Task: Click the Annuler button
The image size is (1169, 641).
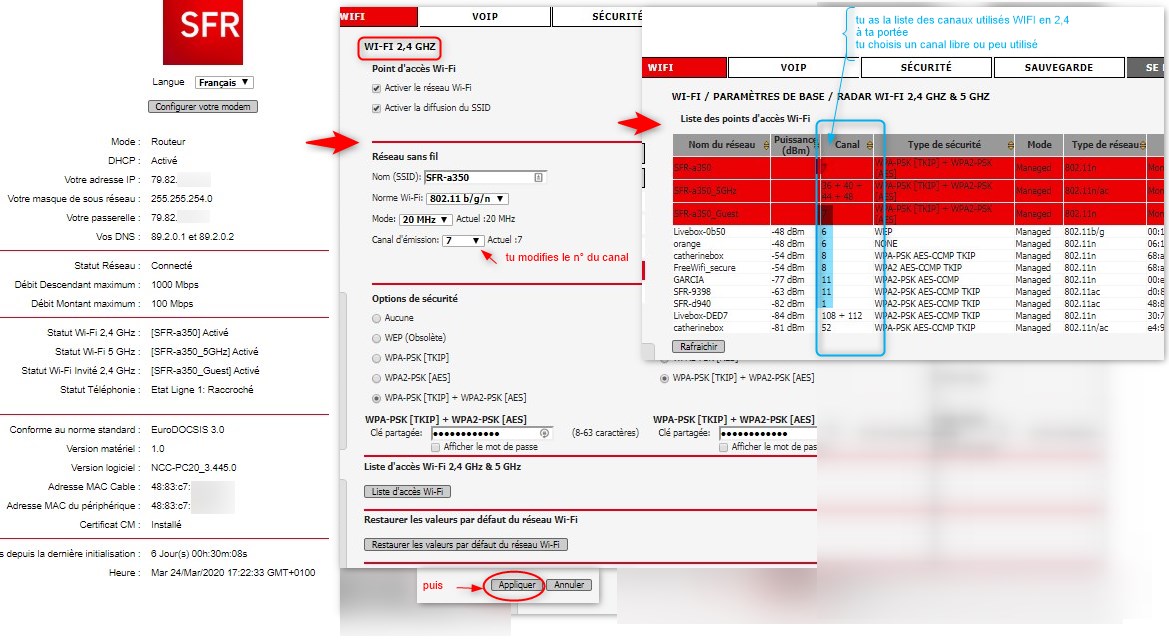Action: tap(569, 585)
